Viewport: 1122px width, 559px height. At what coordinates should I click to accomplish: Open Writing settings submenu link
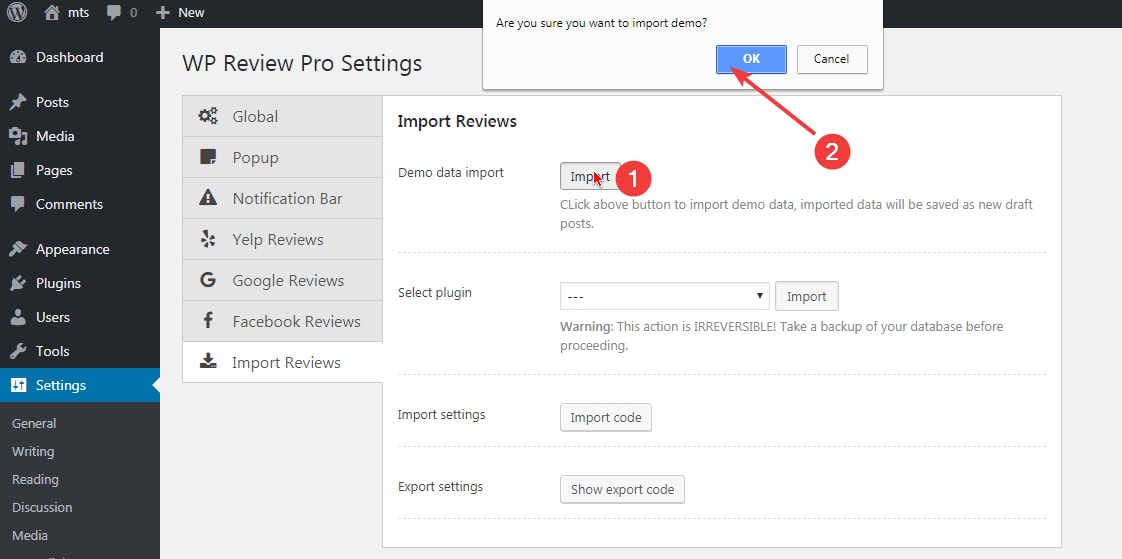(33, 452)
